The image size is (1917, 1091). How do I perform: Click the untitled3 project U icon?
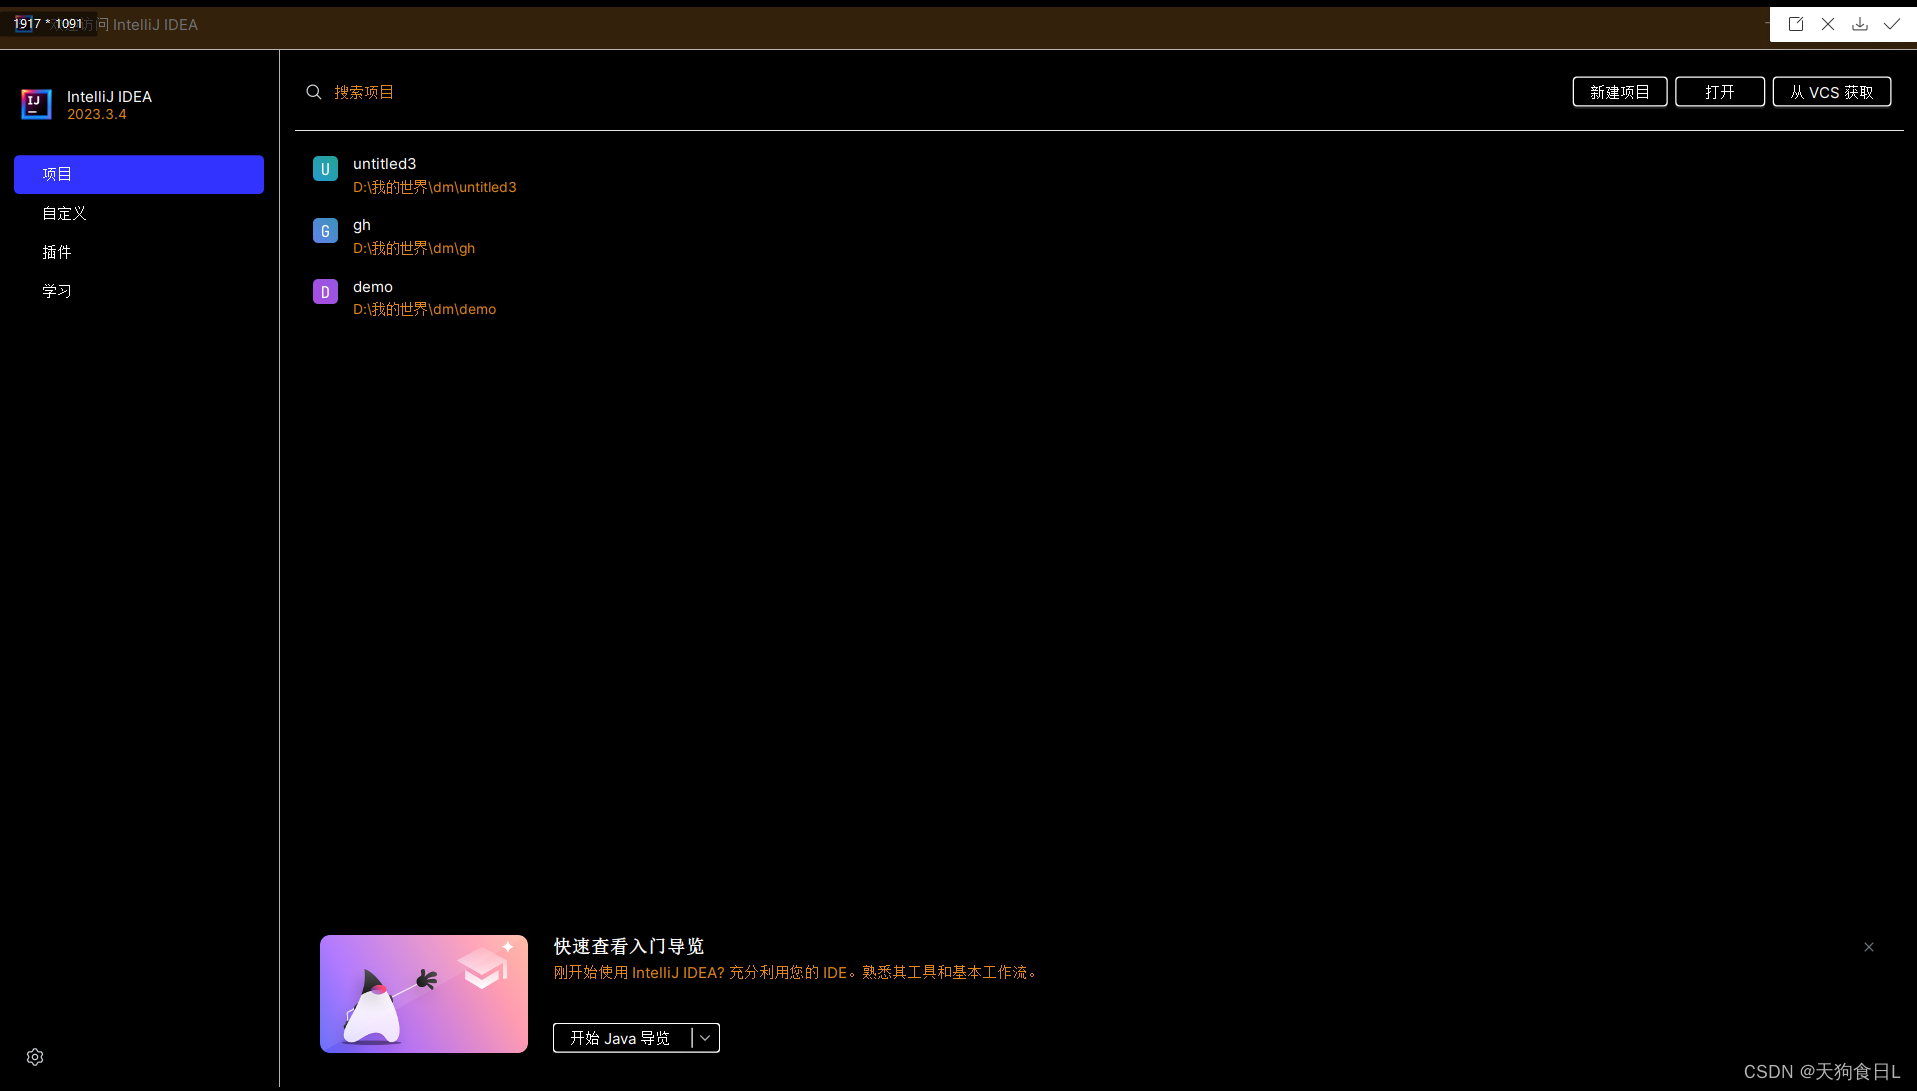point(325,169)
